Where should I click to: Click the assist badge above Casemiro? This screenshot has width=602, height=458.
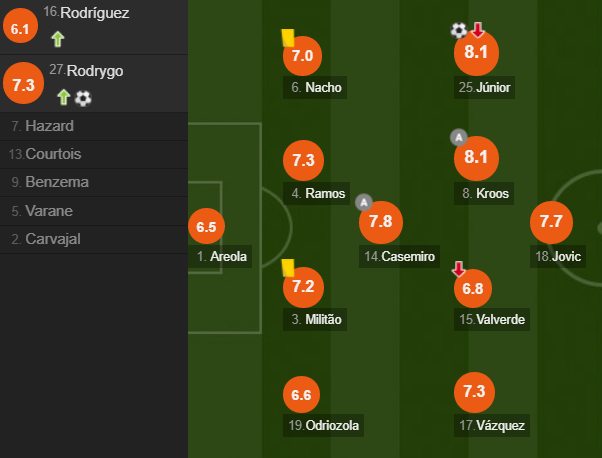coord(364,202)
